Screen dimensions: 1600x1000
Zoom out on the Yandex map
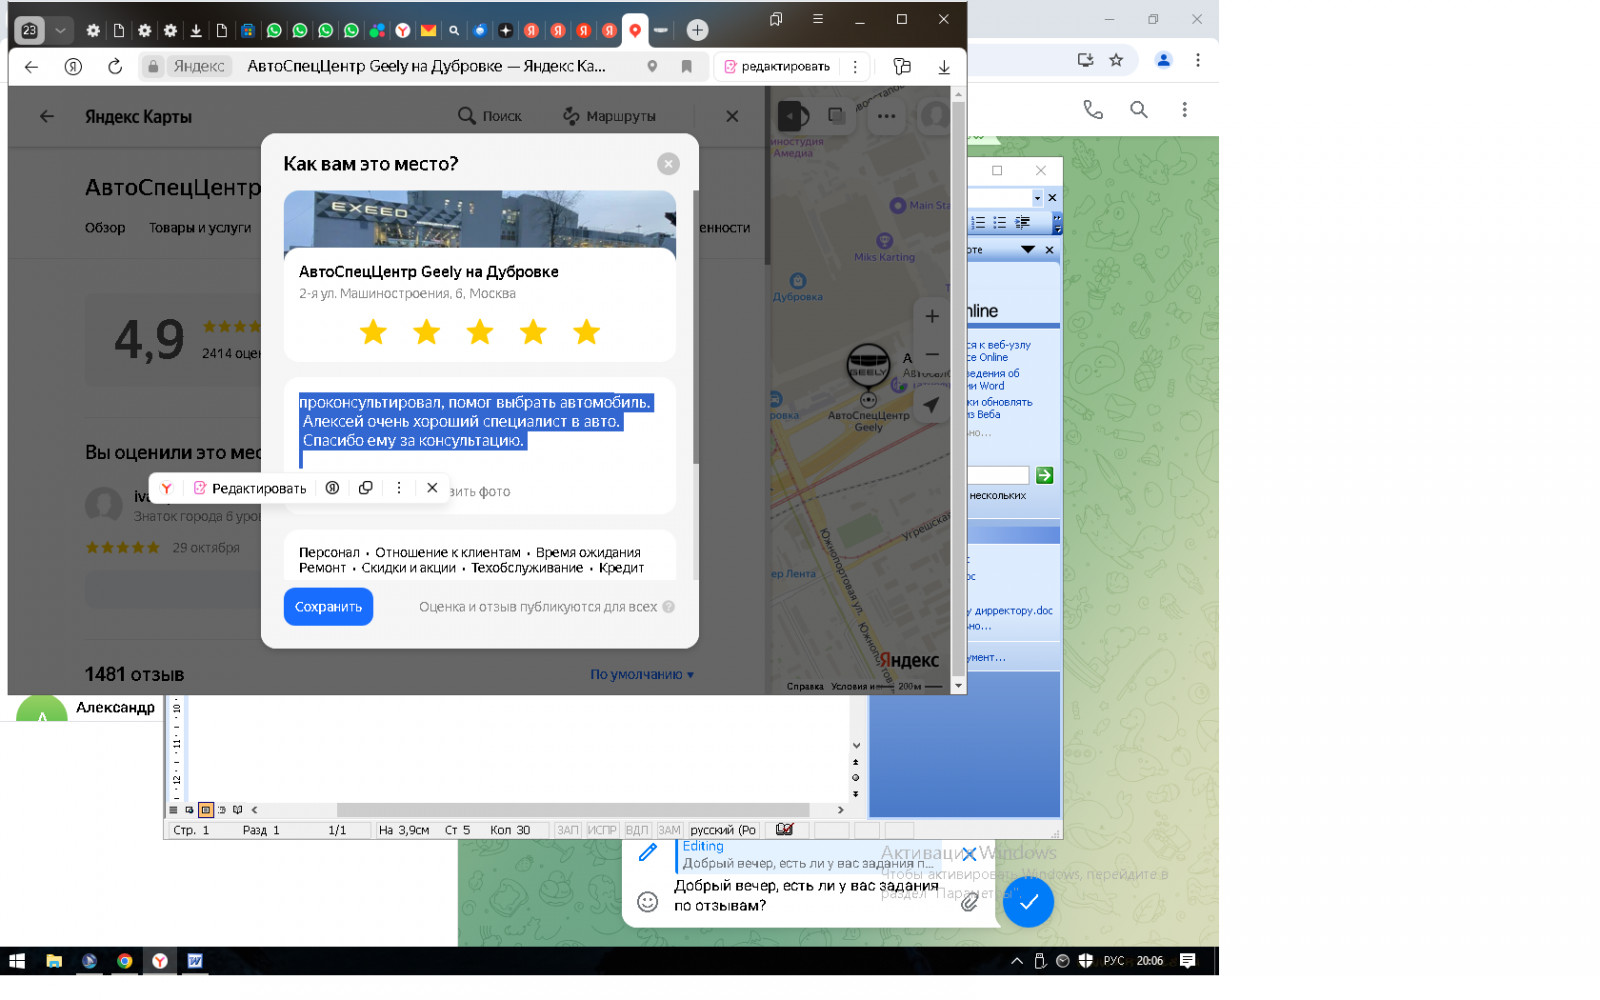[932, 355]
